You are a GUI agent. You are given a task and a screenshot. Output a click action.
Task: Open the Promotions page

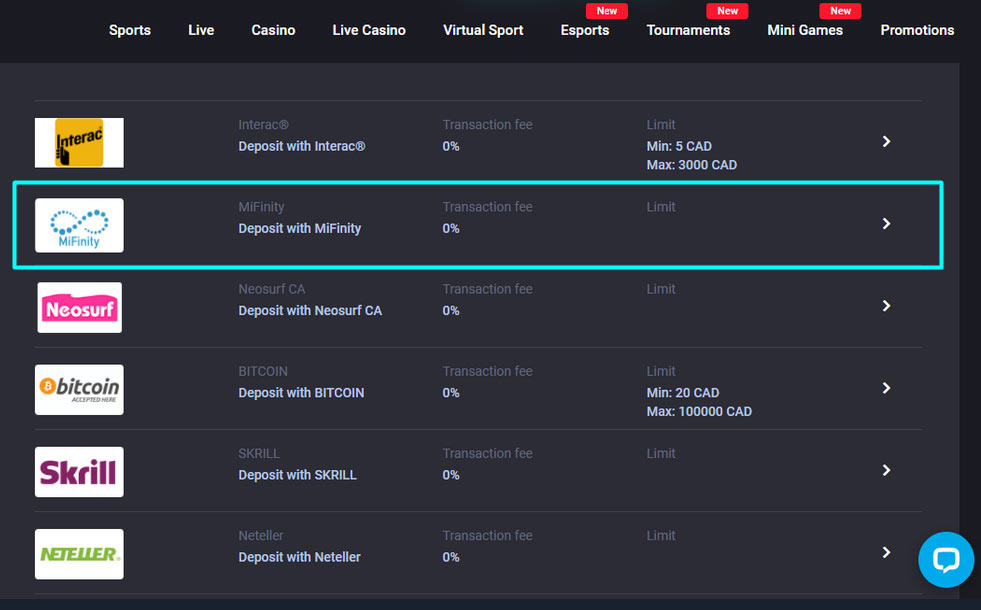coord(917,30)
